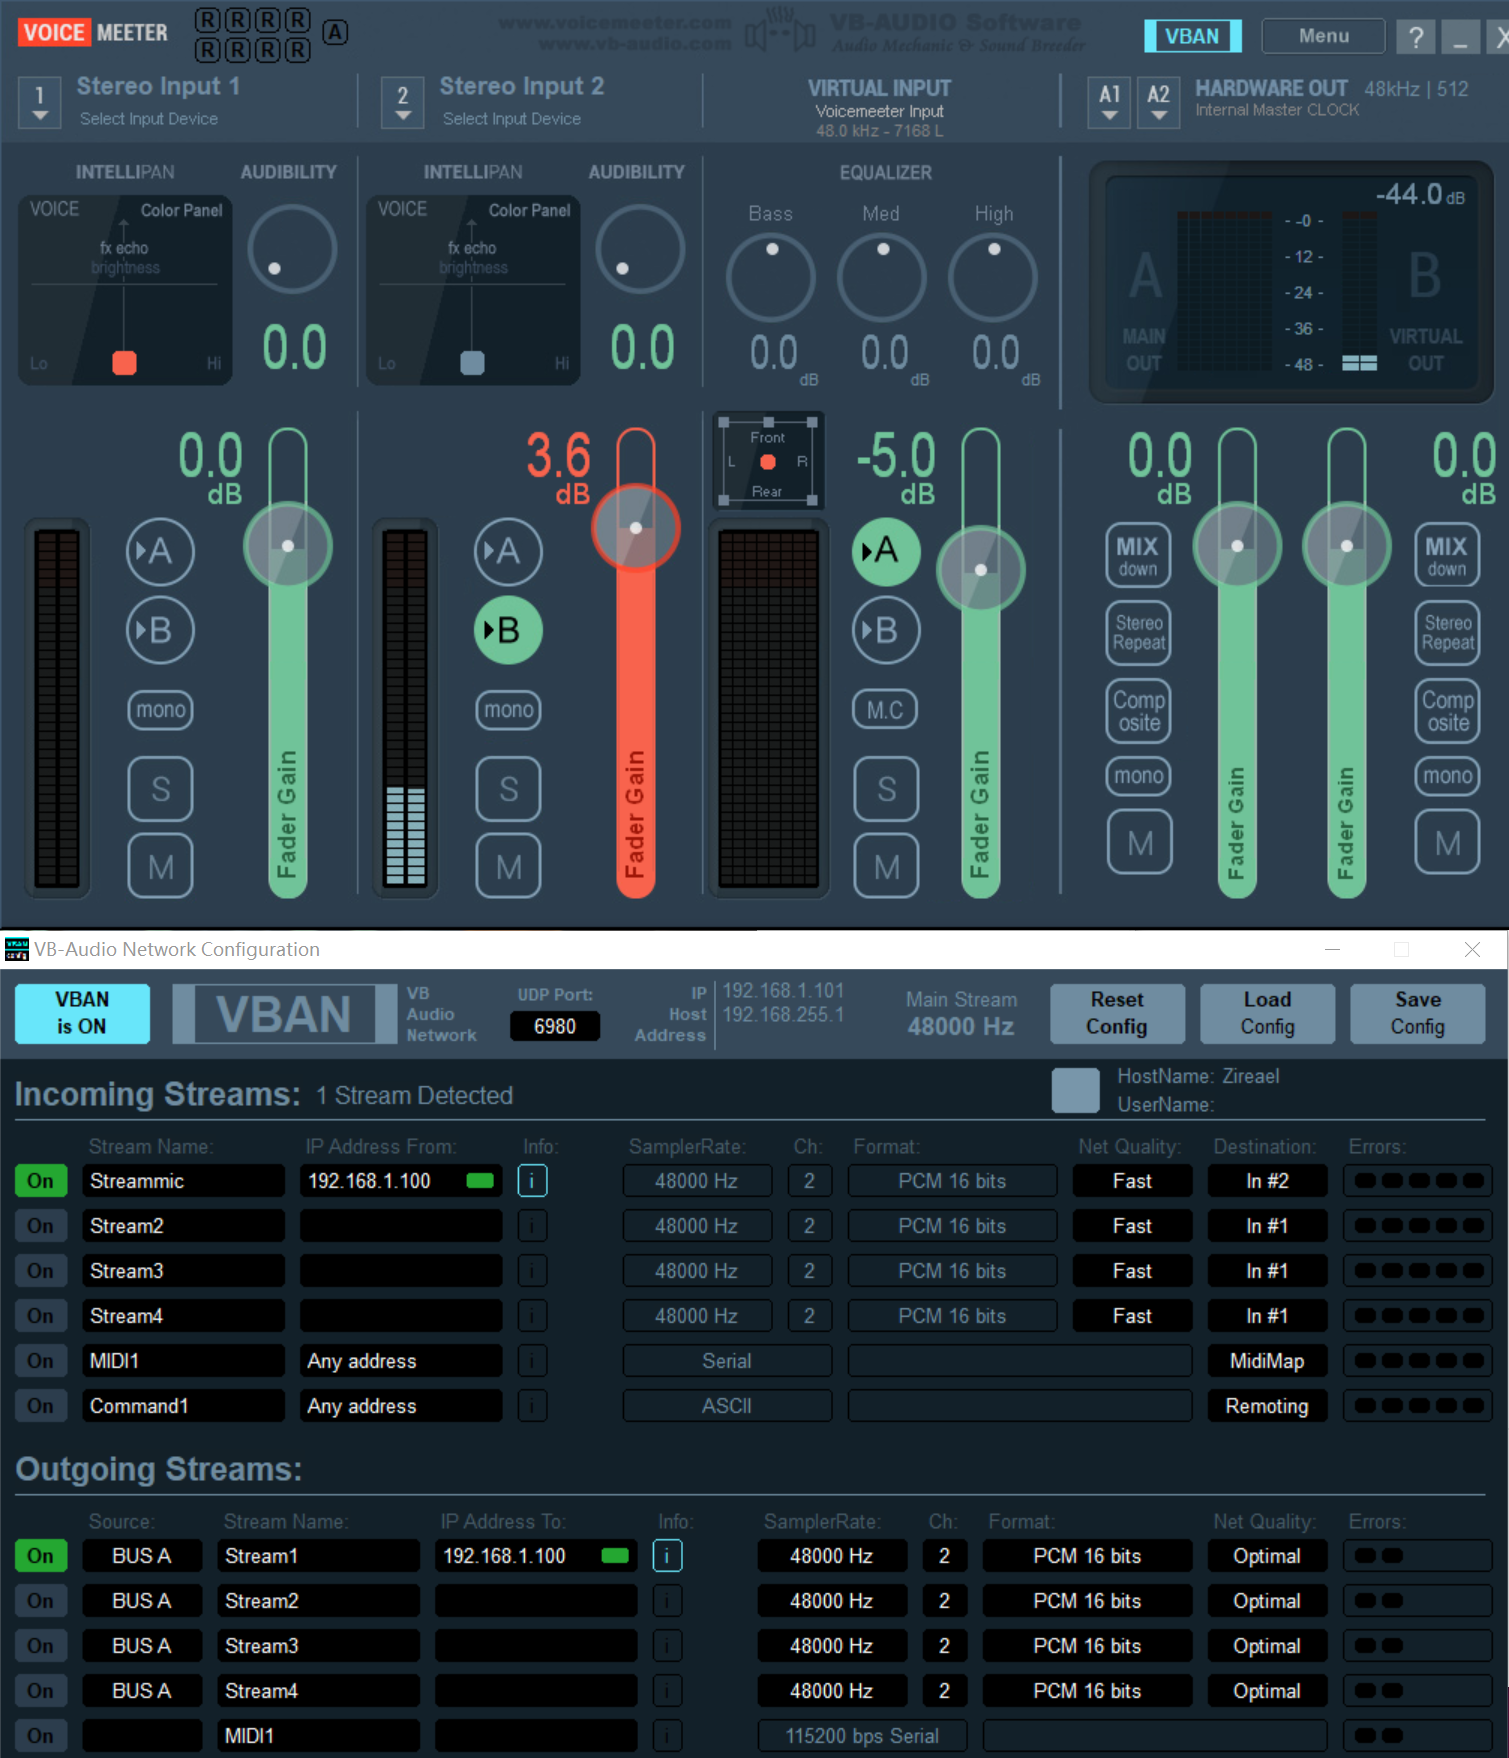Turn off the VBAN is ON switch
Screen dimensions: 1509x1758
[82, 1013]
